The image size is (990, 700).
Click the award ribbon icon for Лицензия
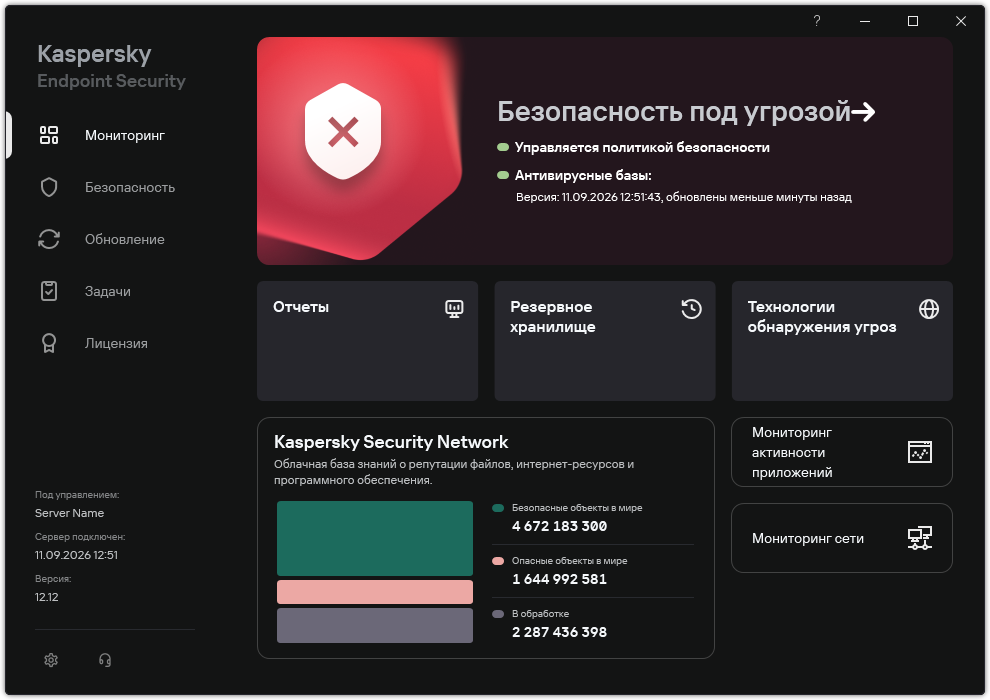pyautogui.click(x=49, y=343)
